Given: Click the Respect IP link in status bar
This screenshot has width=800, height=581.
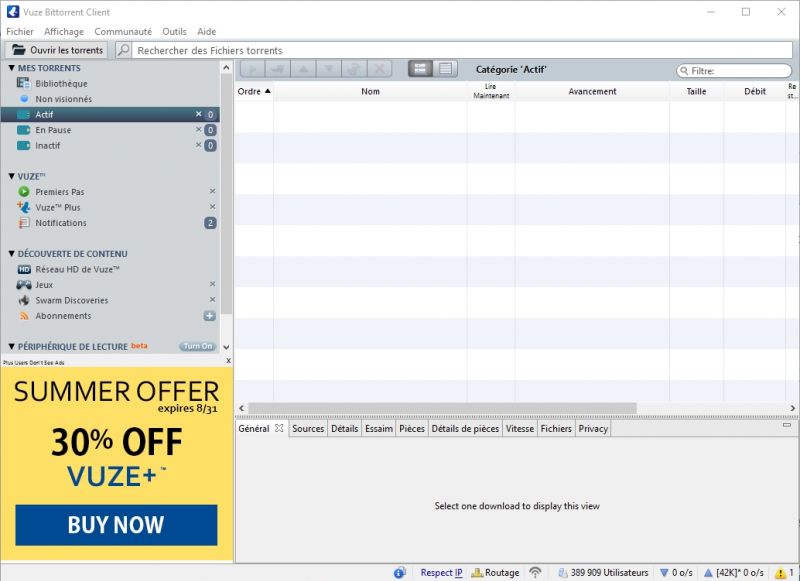Looking at the screenshot, I should point(441,573).
